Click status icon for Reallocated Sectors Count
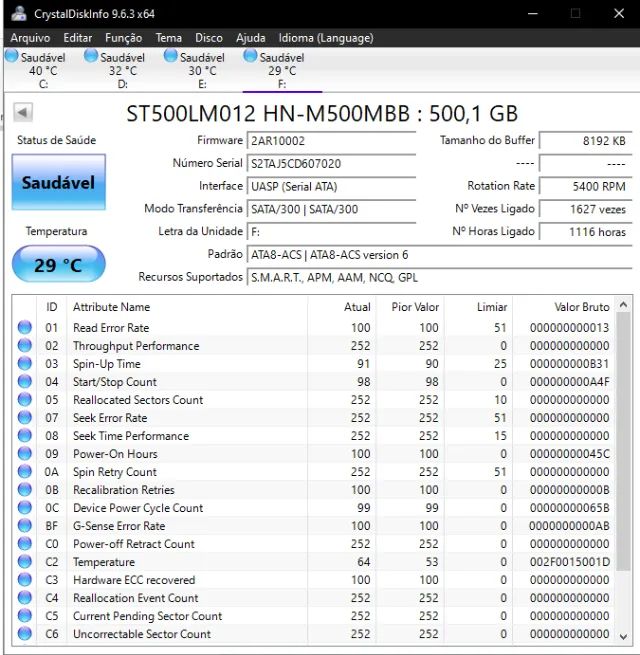This screenshot has height=655, width=640. (x=25, y=399)
